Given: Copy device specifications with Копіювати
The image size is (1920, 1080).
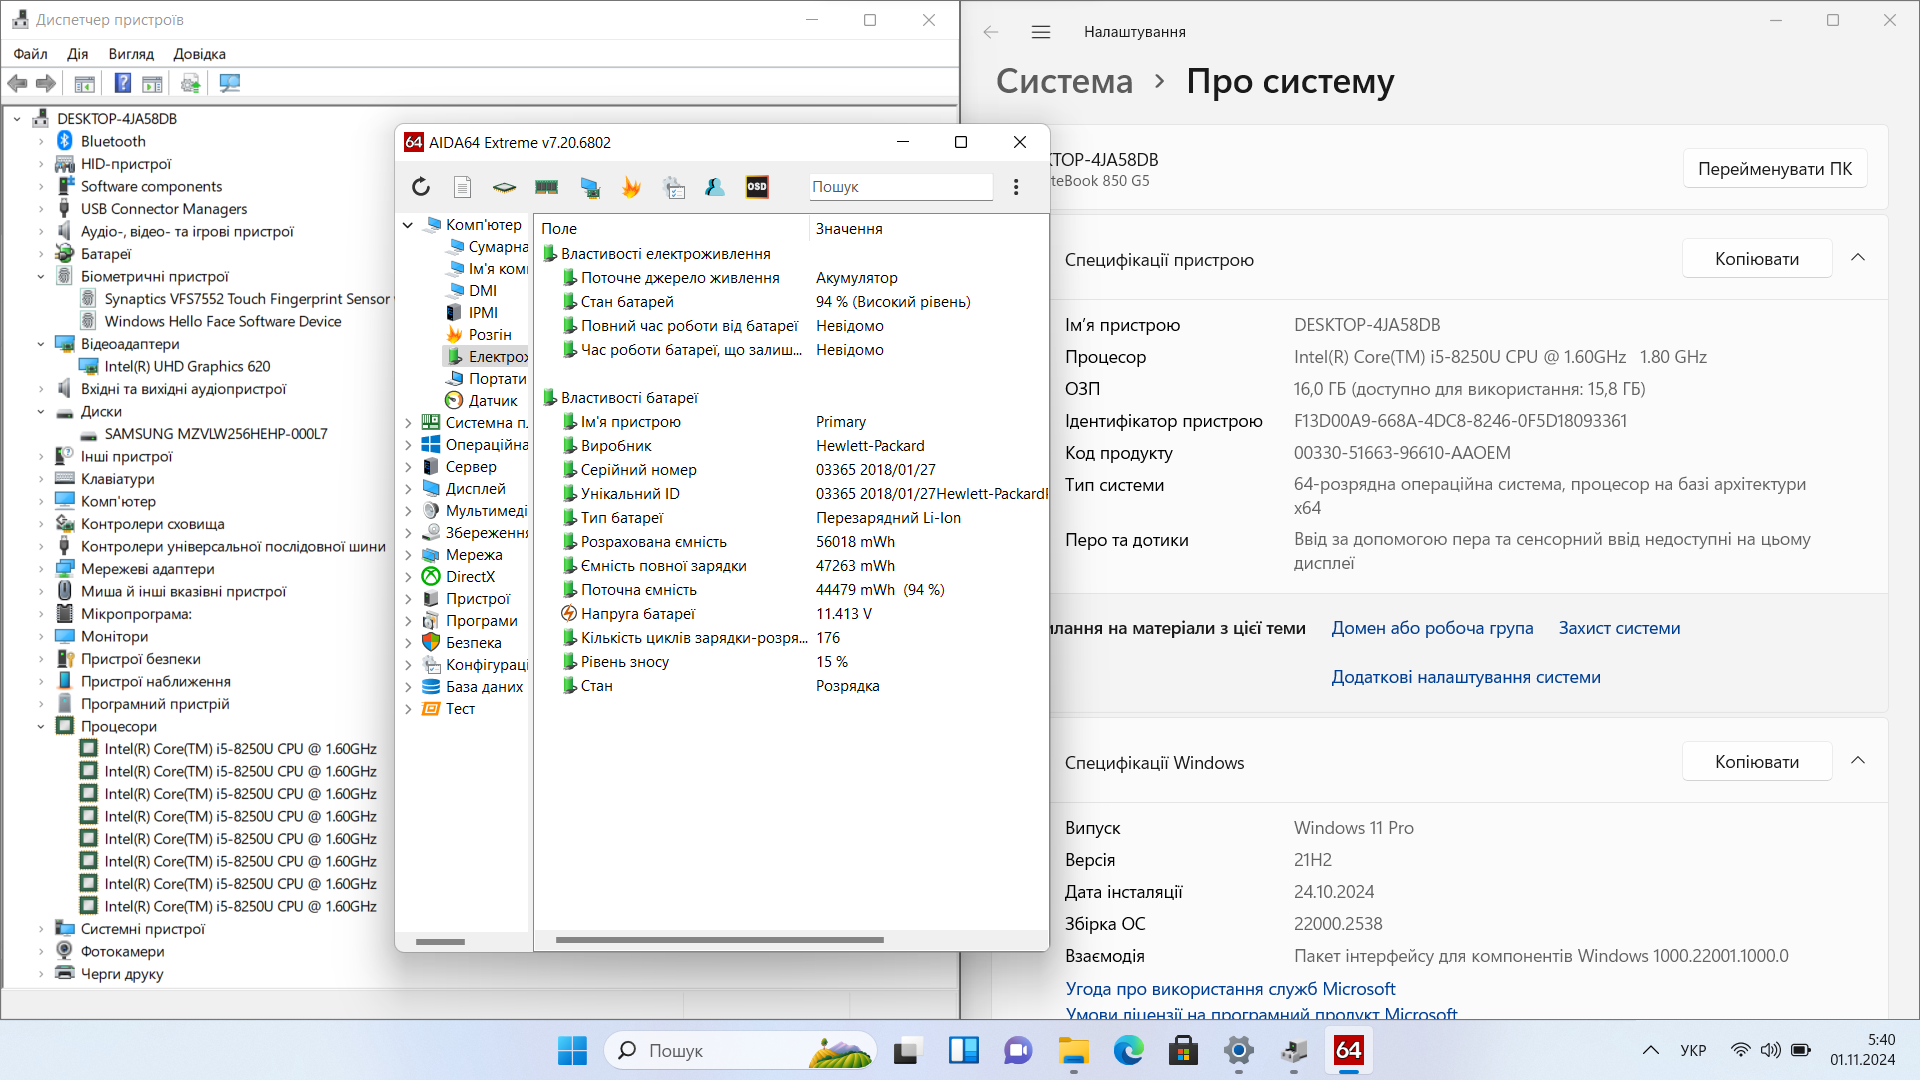Looking at the screenshot, I should [x=1757, y=259].
